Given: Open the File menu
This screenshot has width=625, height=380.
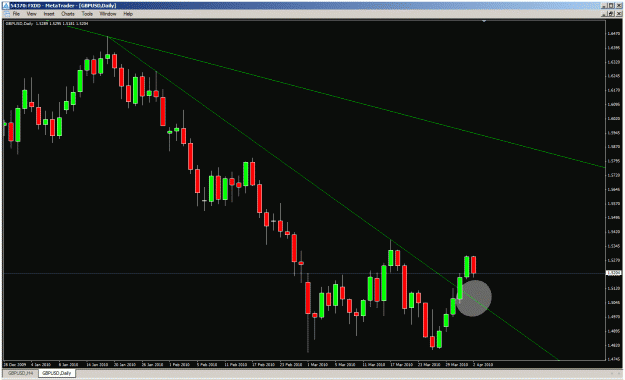Looking at the screenshot, I should [x=16, y=14].
